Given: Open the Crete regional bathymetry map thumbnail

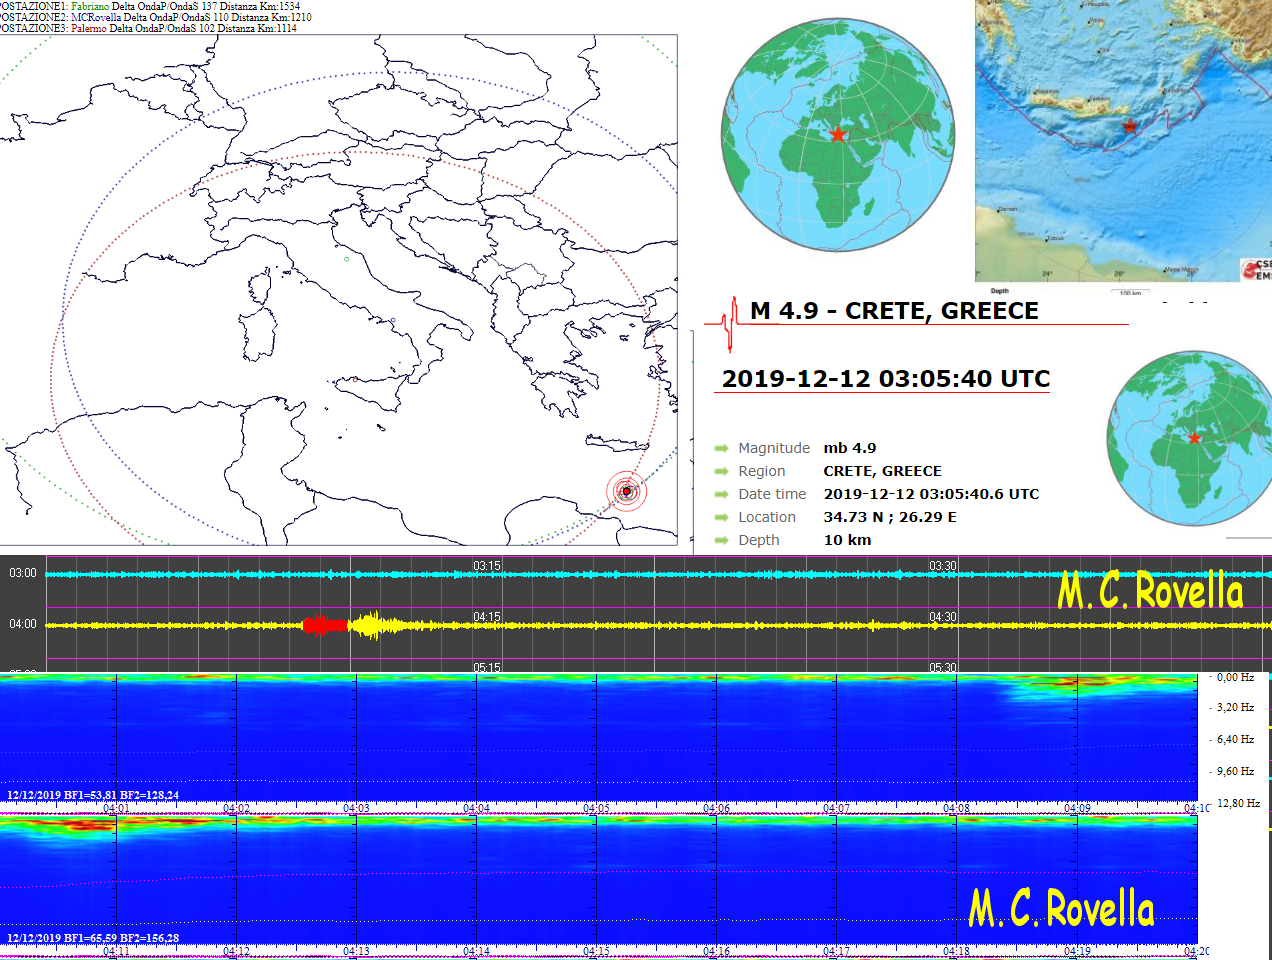Looking at the screenshot, I should (1123, 141).
